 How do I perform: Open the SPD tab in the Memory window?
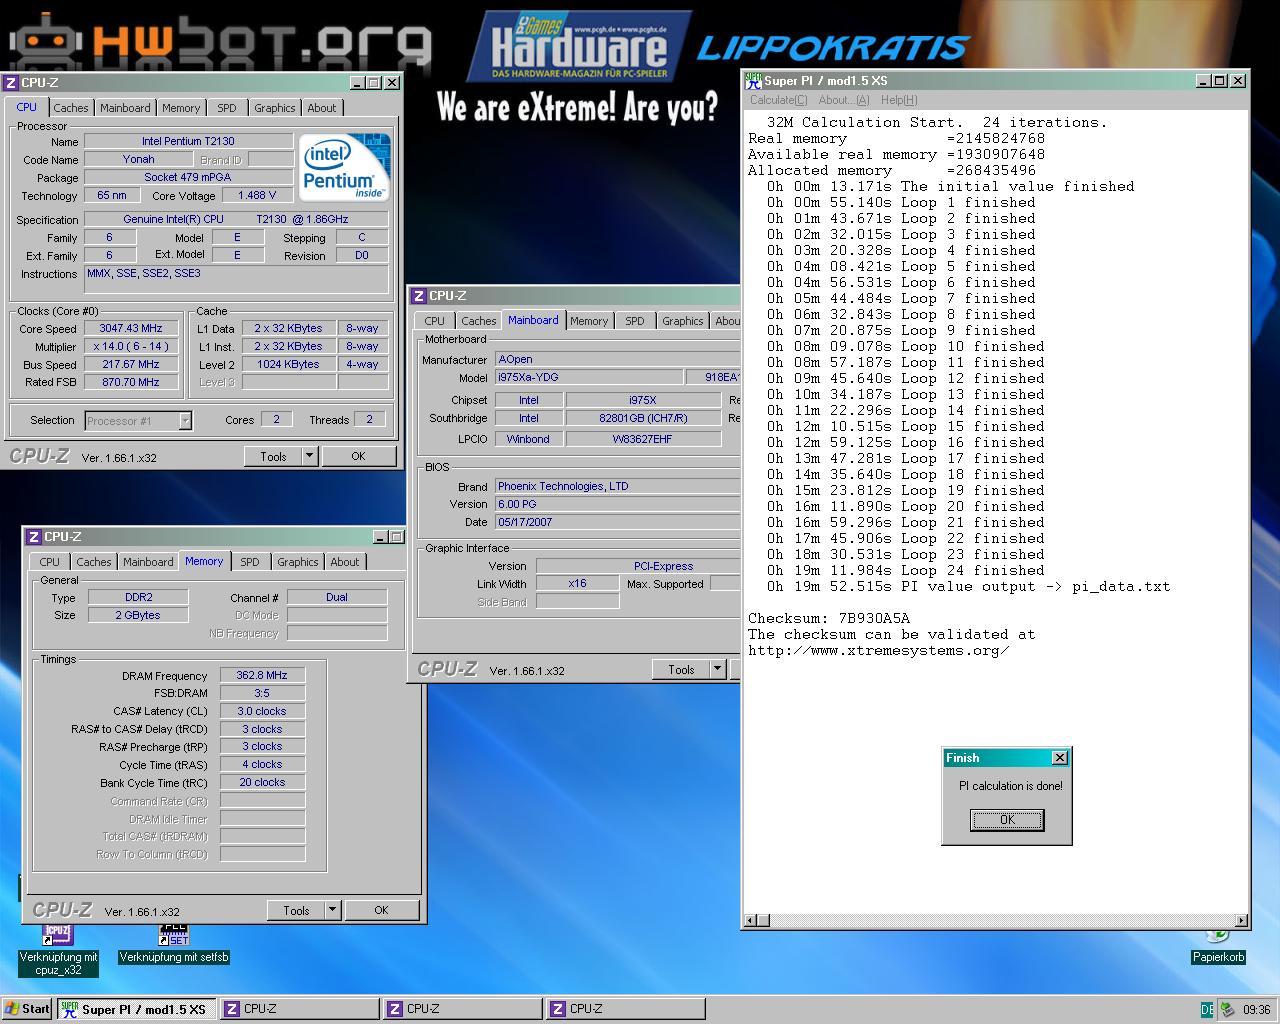tap(250, 562)
